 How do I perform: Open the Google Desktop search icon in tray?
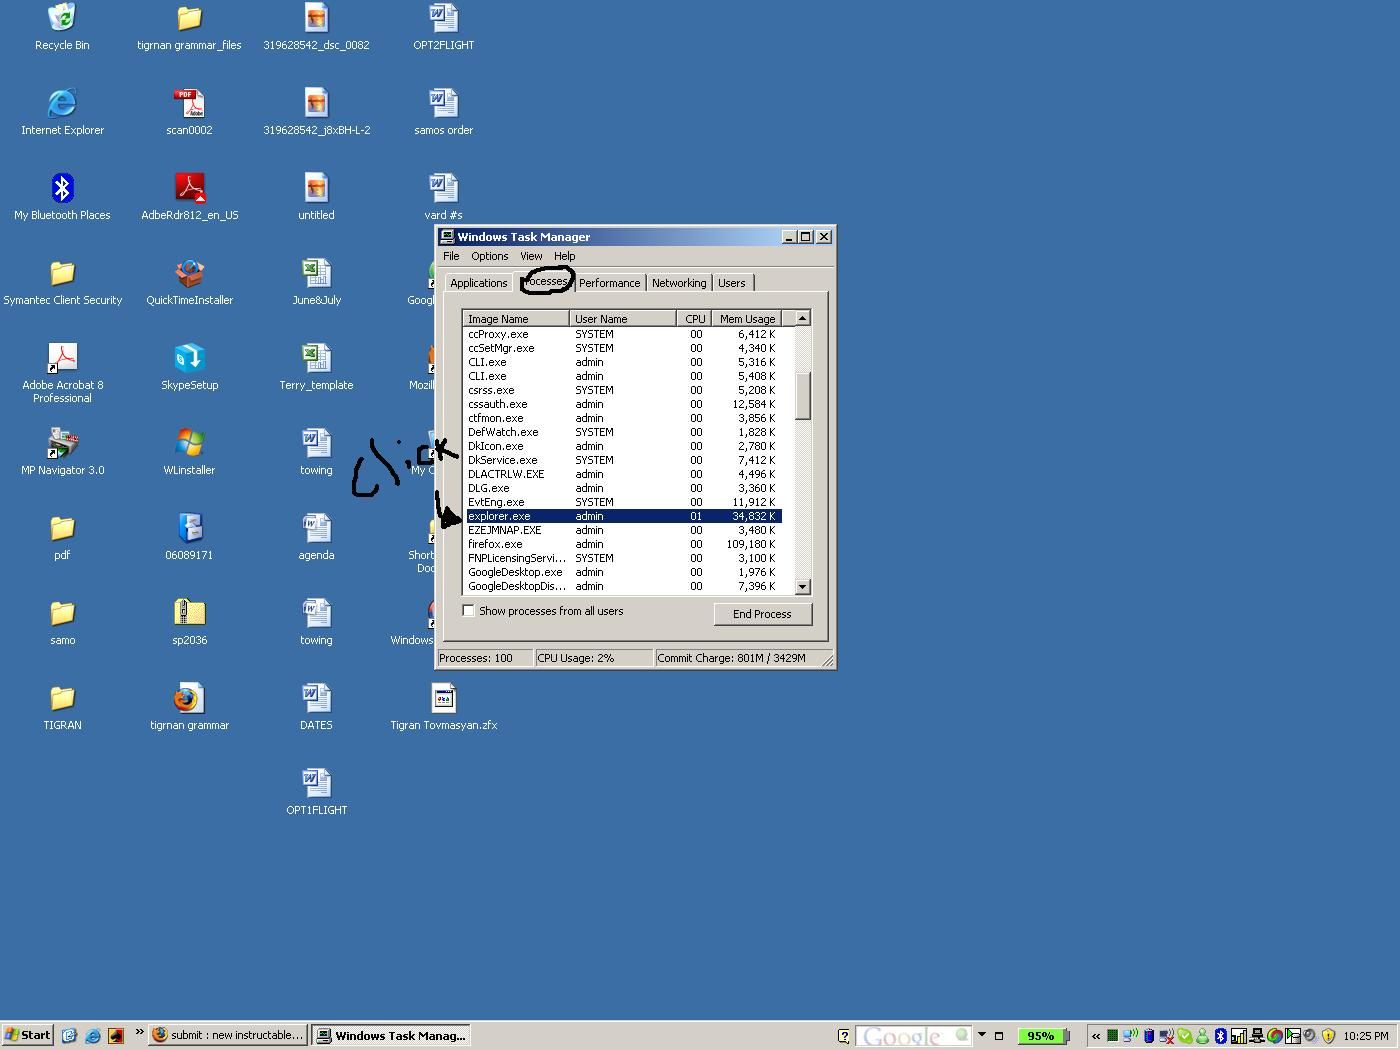tap(1276, 1036)
